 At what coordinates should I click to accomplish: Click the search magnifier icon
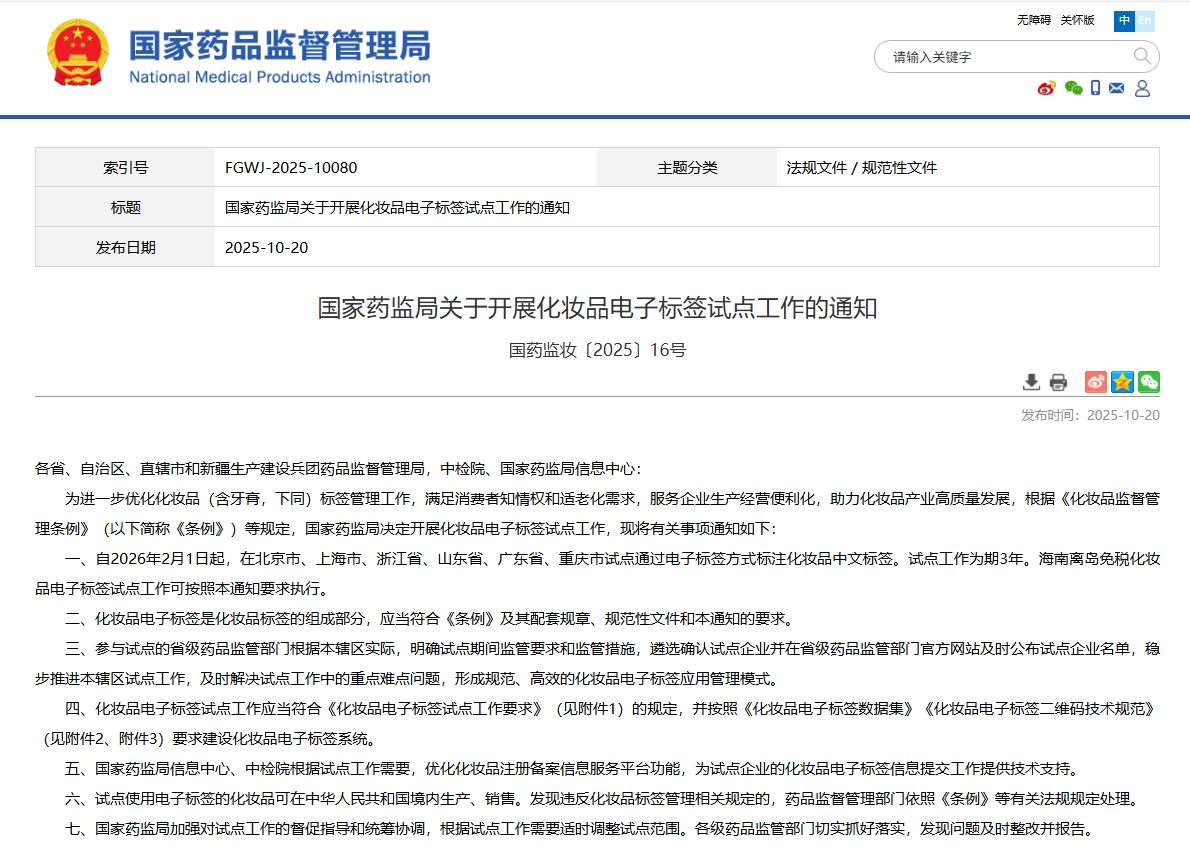[1142, 56]
